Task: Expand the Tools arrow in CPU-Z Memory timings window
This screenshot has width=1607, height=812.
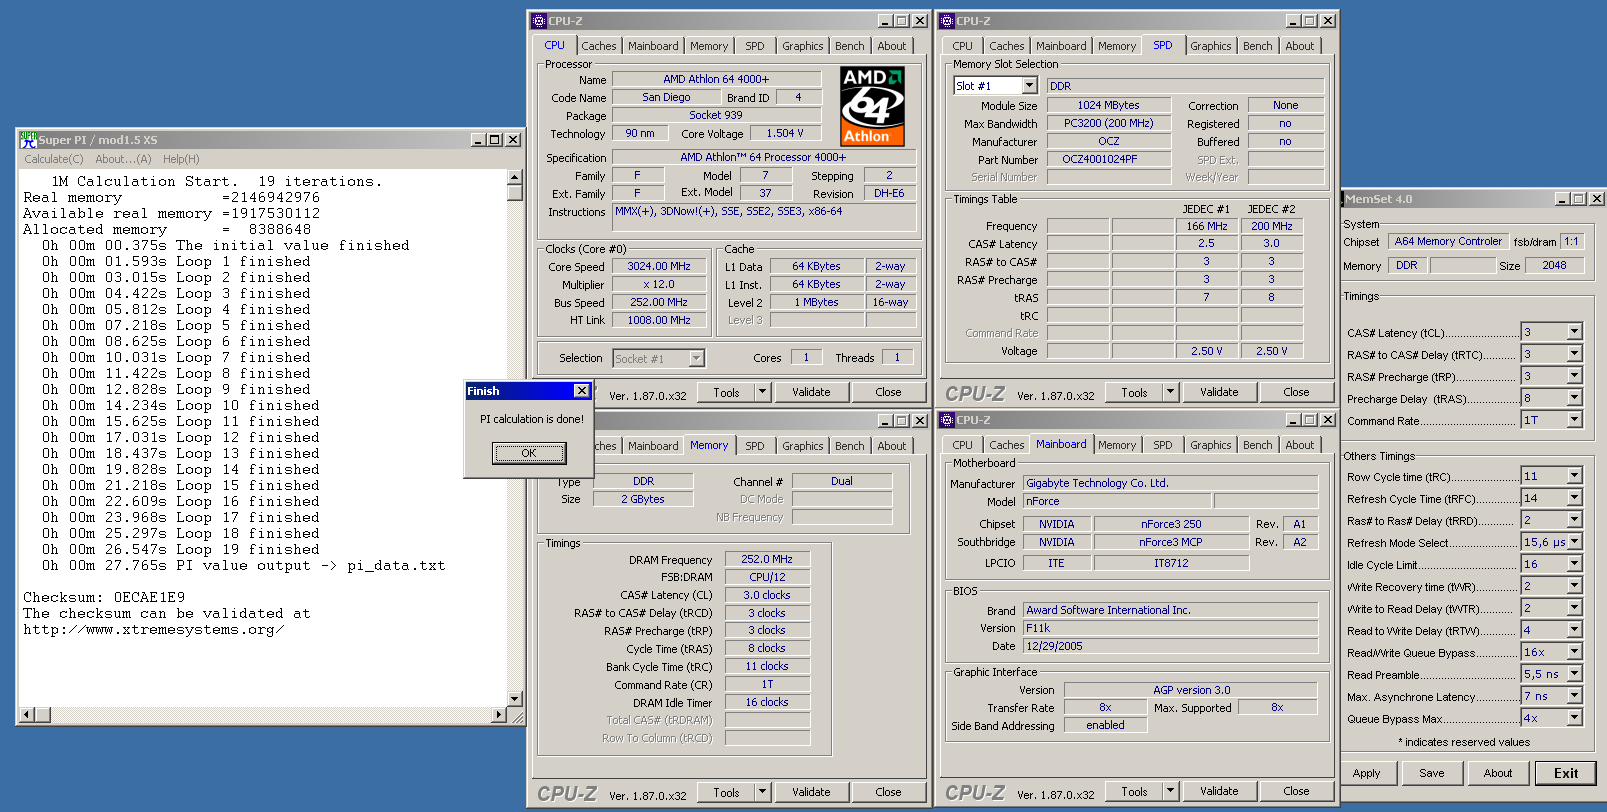Action: pyautogui.click(x=762, y=792)
